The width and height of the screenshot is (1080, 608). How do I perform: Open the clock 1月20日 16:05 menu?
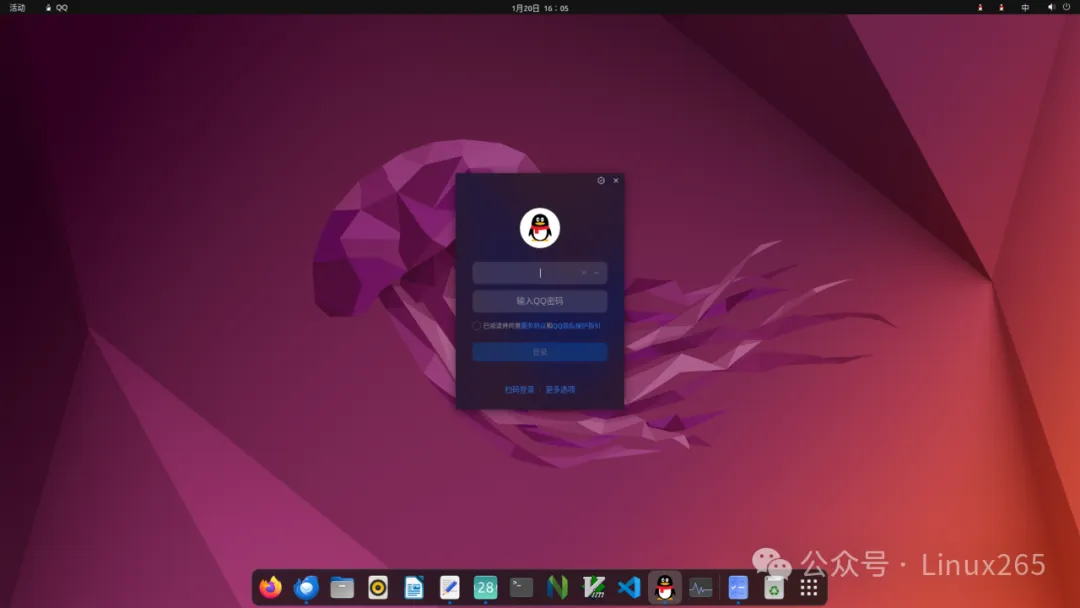point(540,8)
